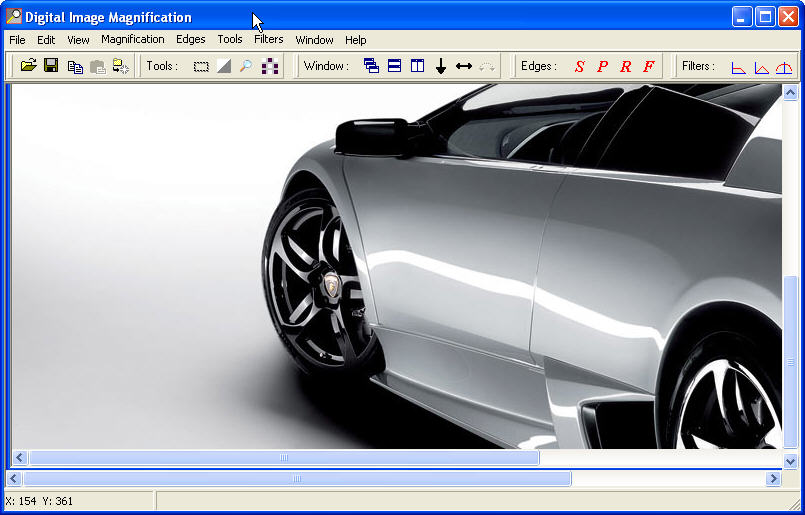Select the dotted rectangle selection tool

[x=201, y=67]
